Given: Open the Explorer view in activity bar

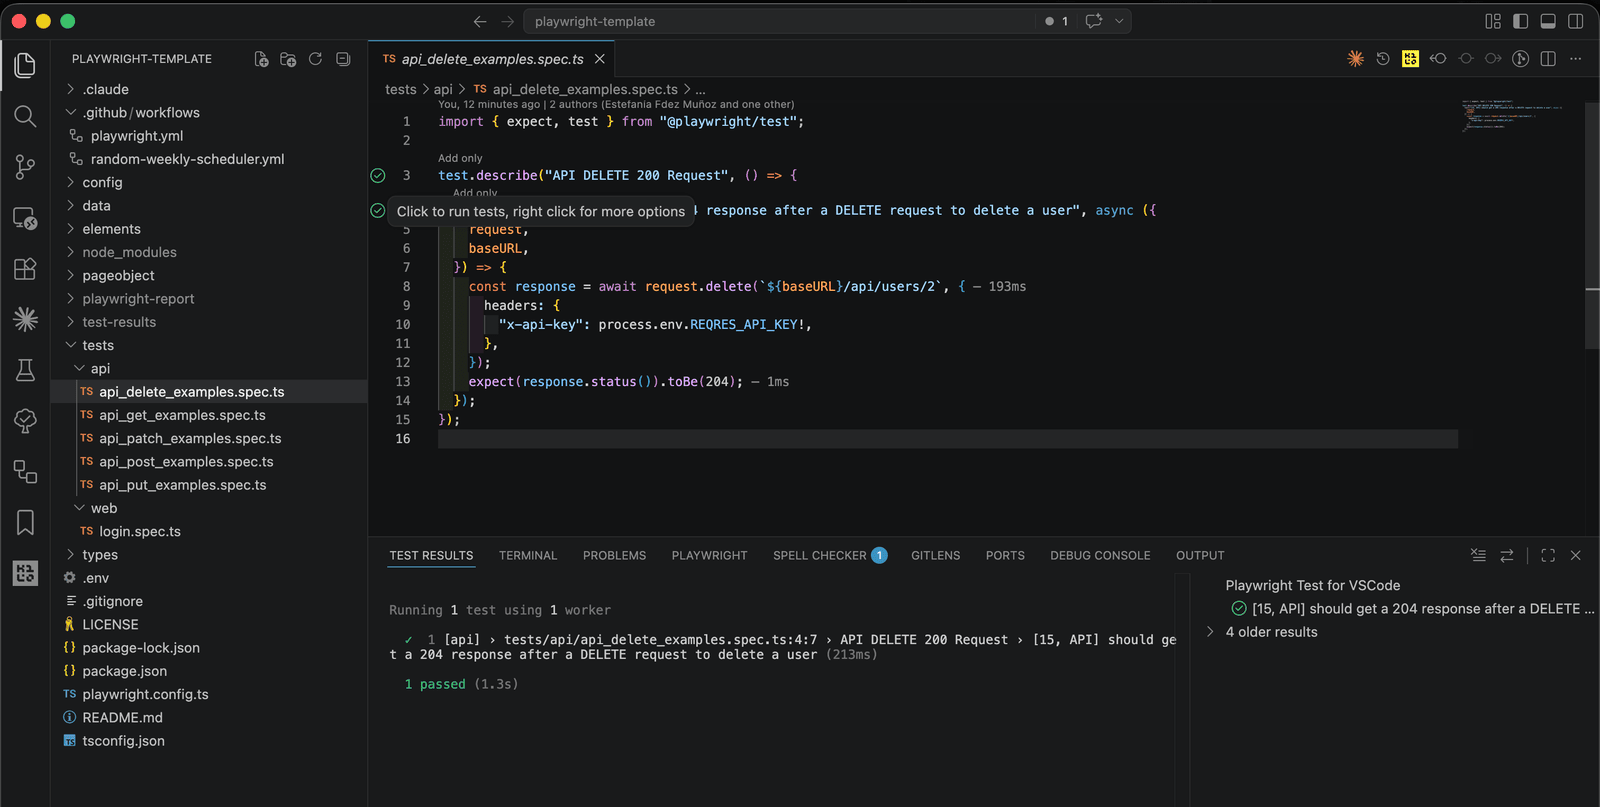Looking at the screenshot, I should coord(25,65).
